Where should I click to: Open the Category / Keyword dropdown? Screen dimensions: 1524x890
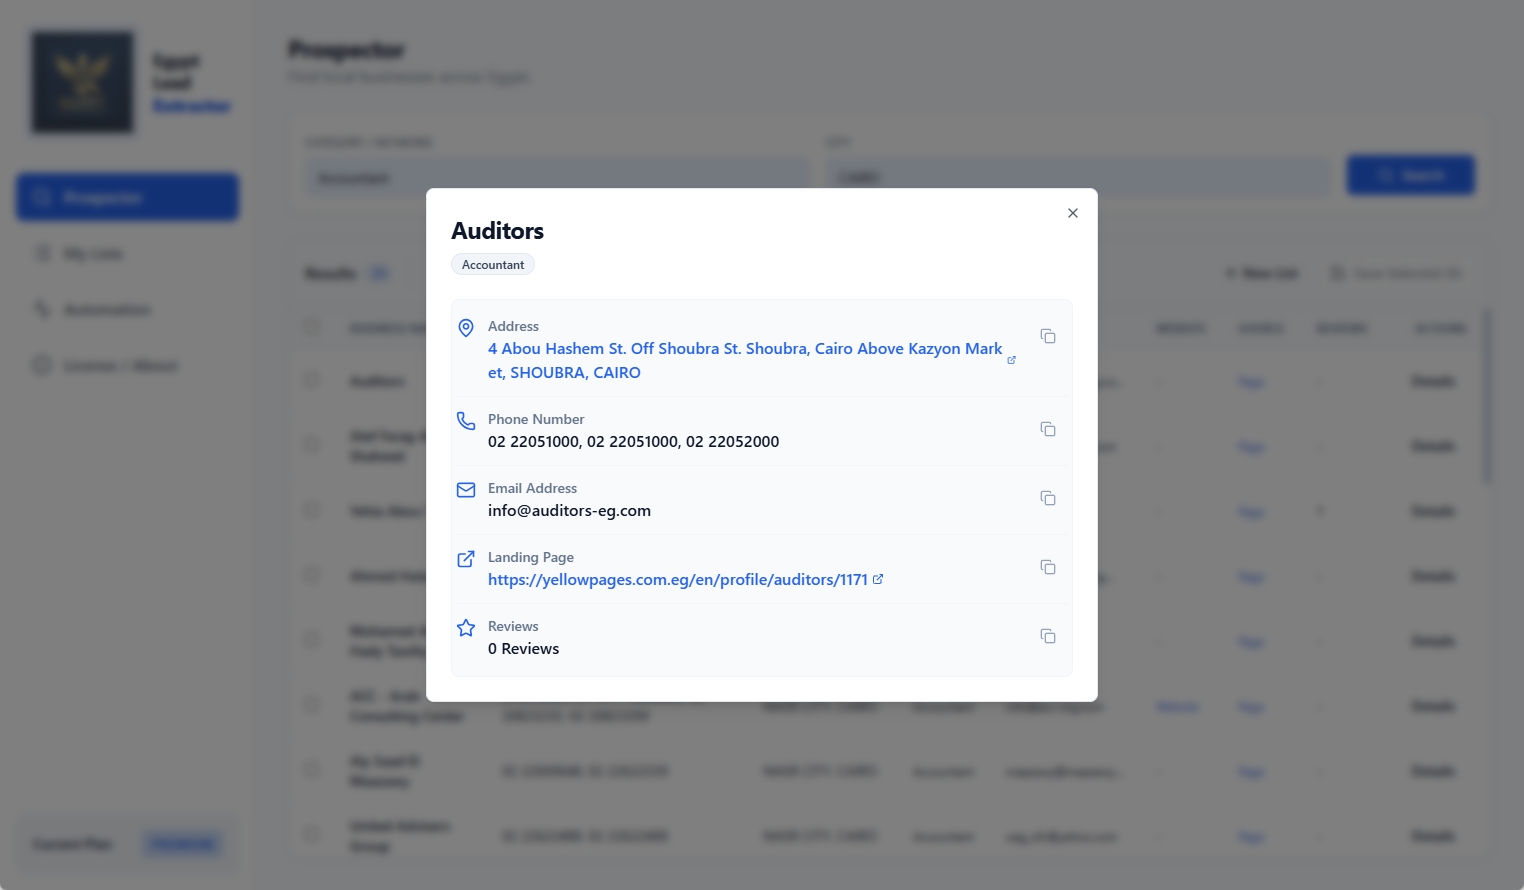pyautogui.click(x=557, y=176)
